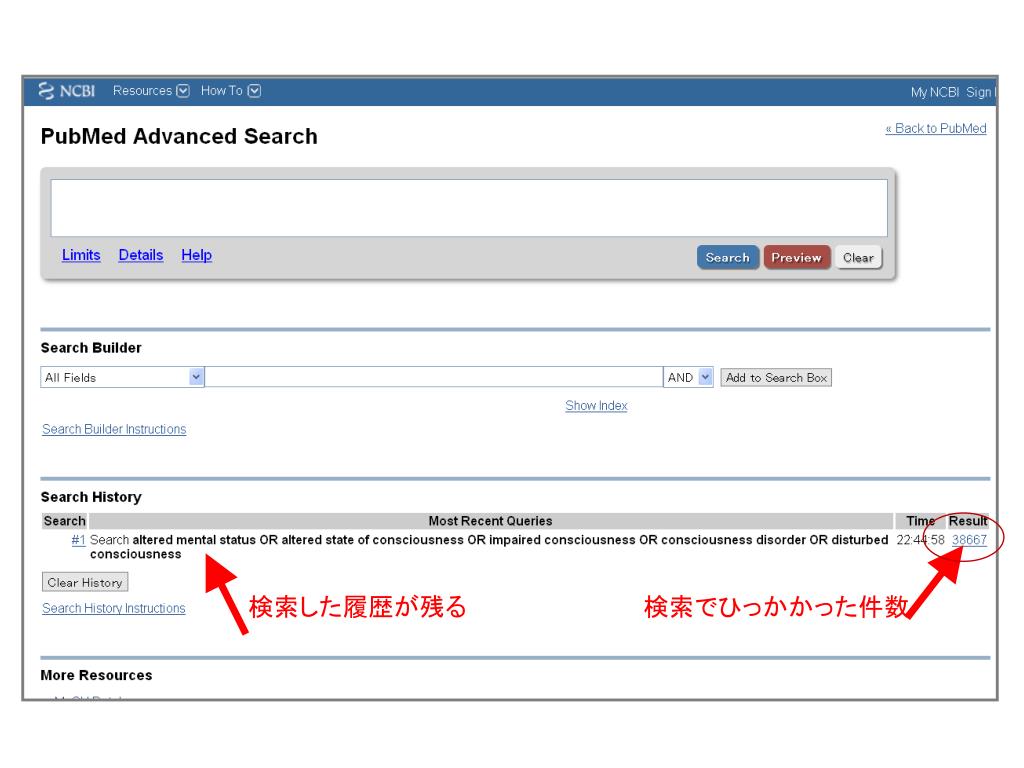Click the Search History heading
1024x768 pixels.
(91, 497)
